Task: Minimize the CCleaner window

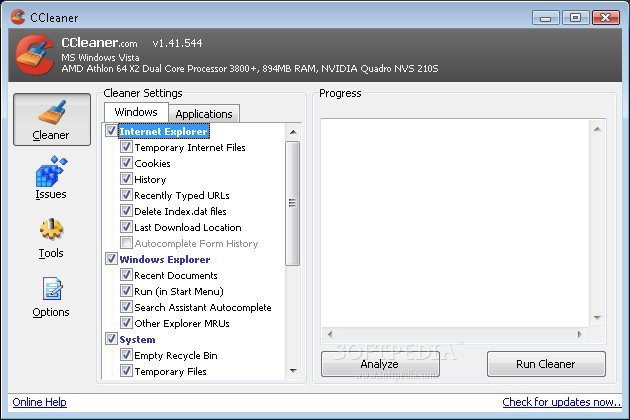Action: (x=545, y=18)
